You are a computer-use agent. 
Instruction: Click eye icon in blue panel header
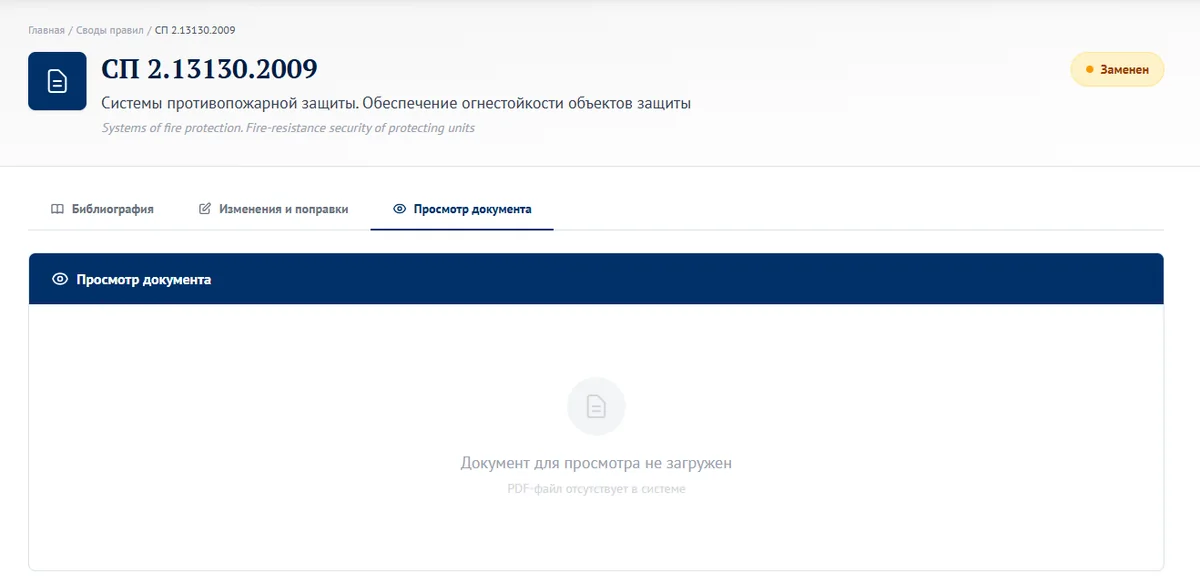coord(59,279)
